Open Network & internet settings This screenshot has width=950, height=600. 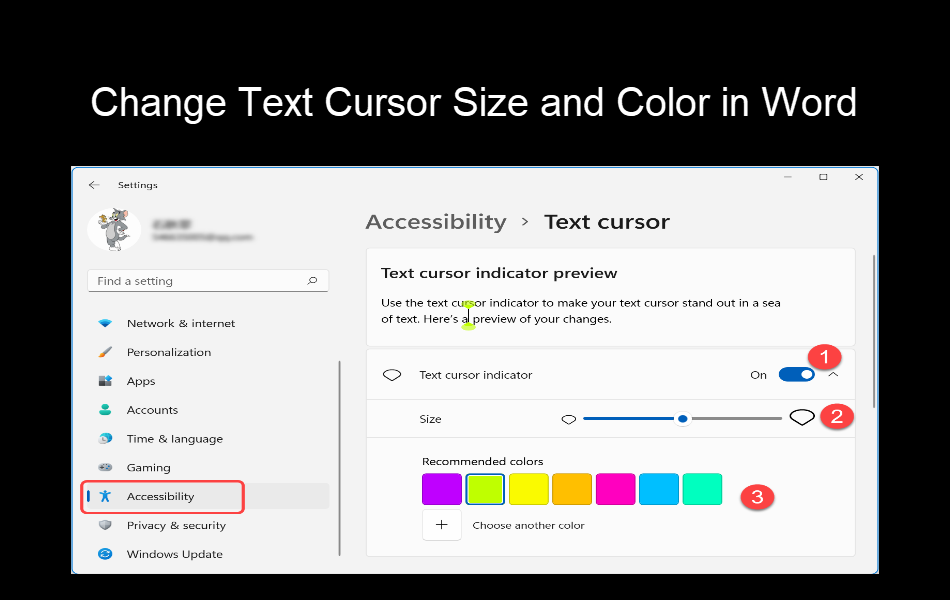pyautogui.click(x=181, y=323)
